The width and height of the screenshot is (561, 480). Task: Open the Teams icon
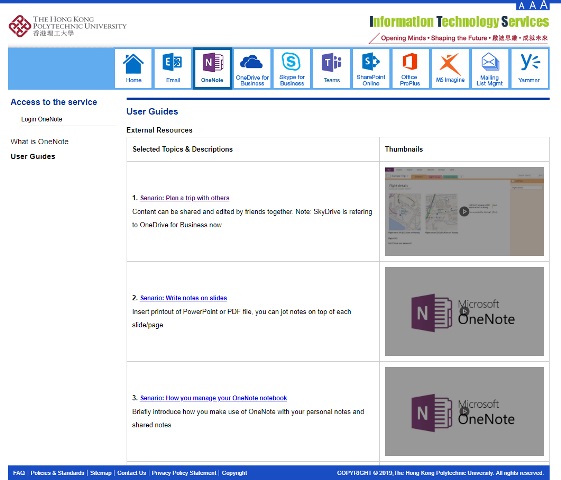[x=332, y=68]
